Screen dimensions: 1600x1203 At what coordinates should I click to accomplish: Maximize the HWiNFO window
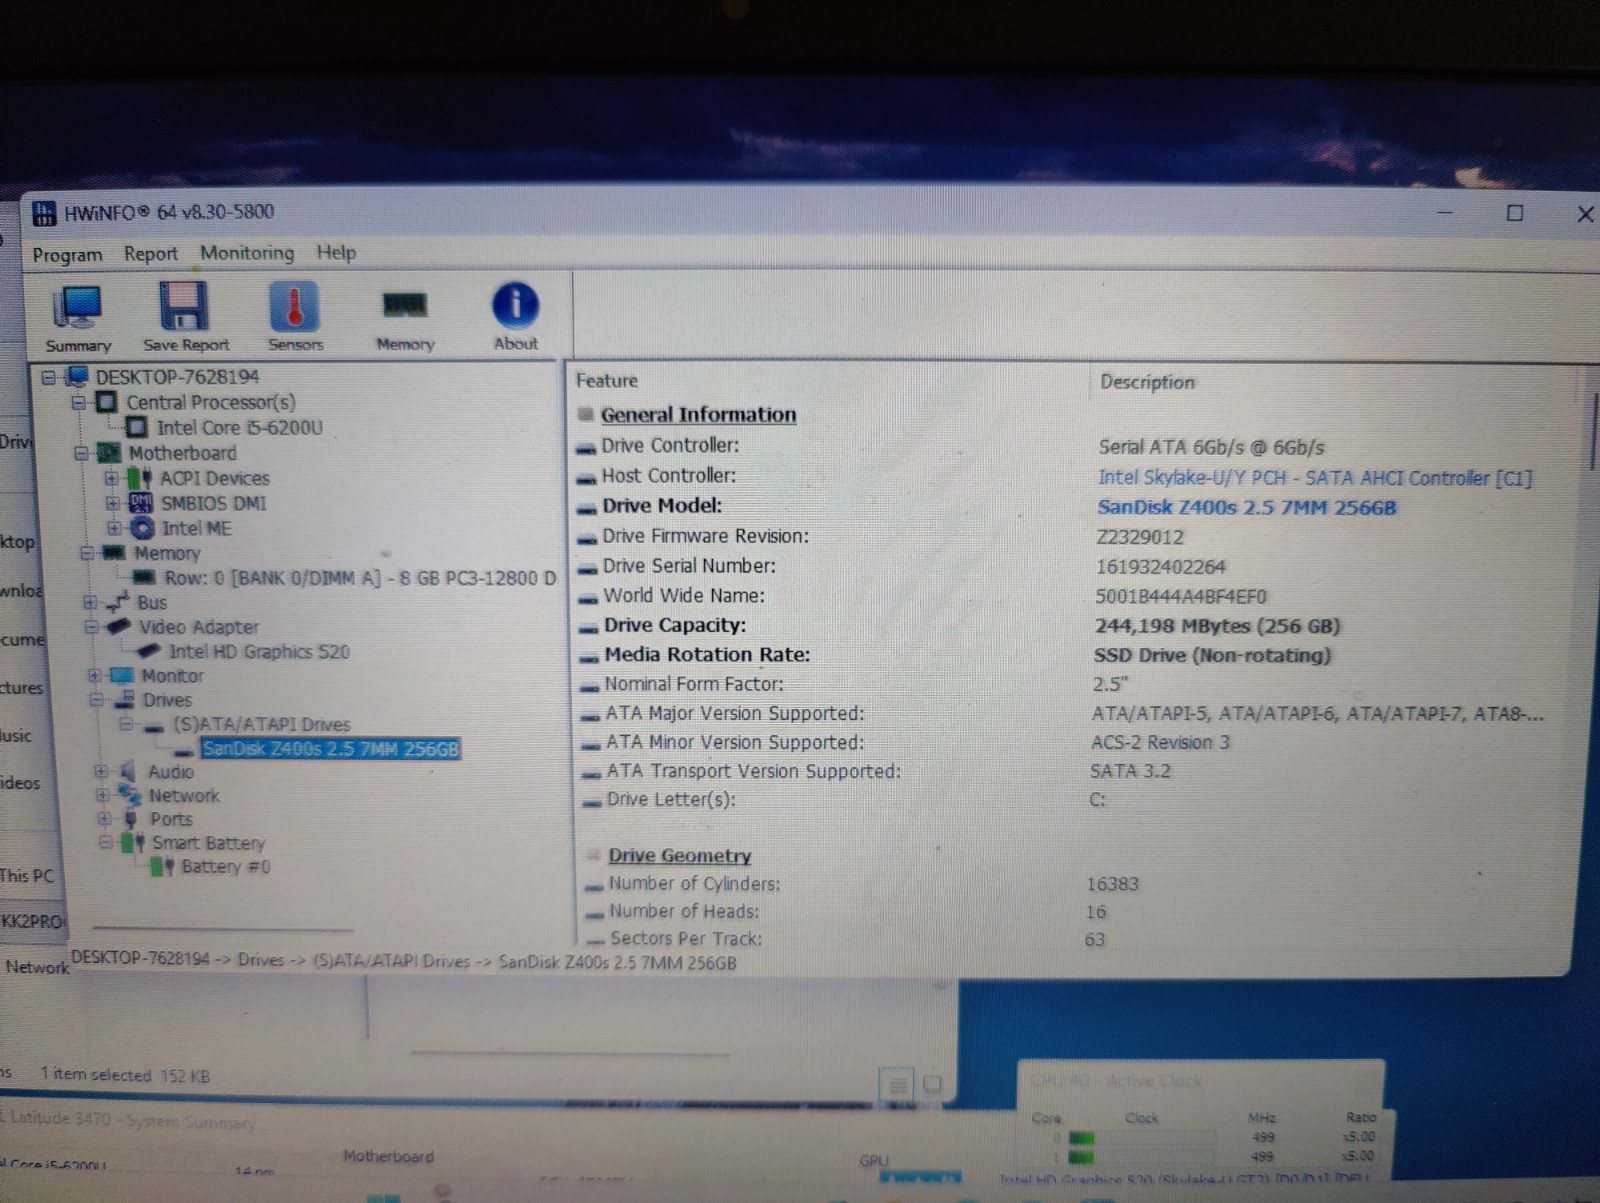(x=1515, y=213)
